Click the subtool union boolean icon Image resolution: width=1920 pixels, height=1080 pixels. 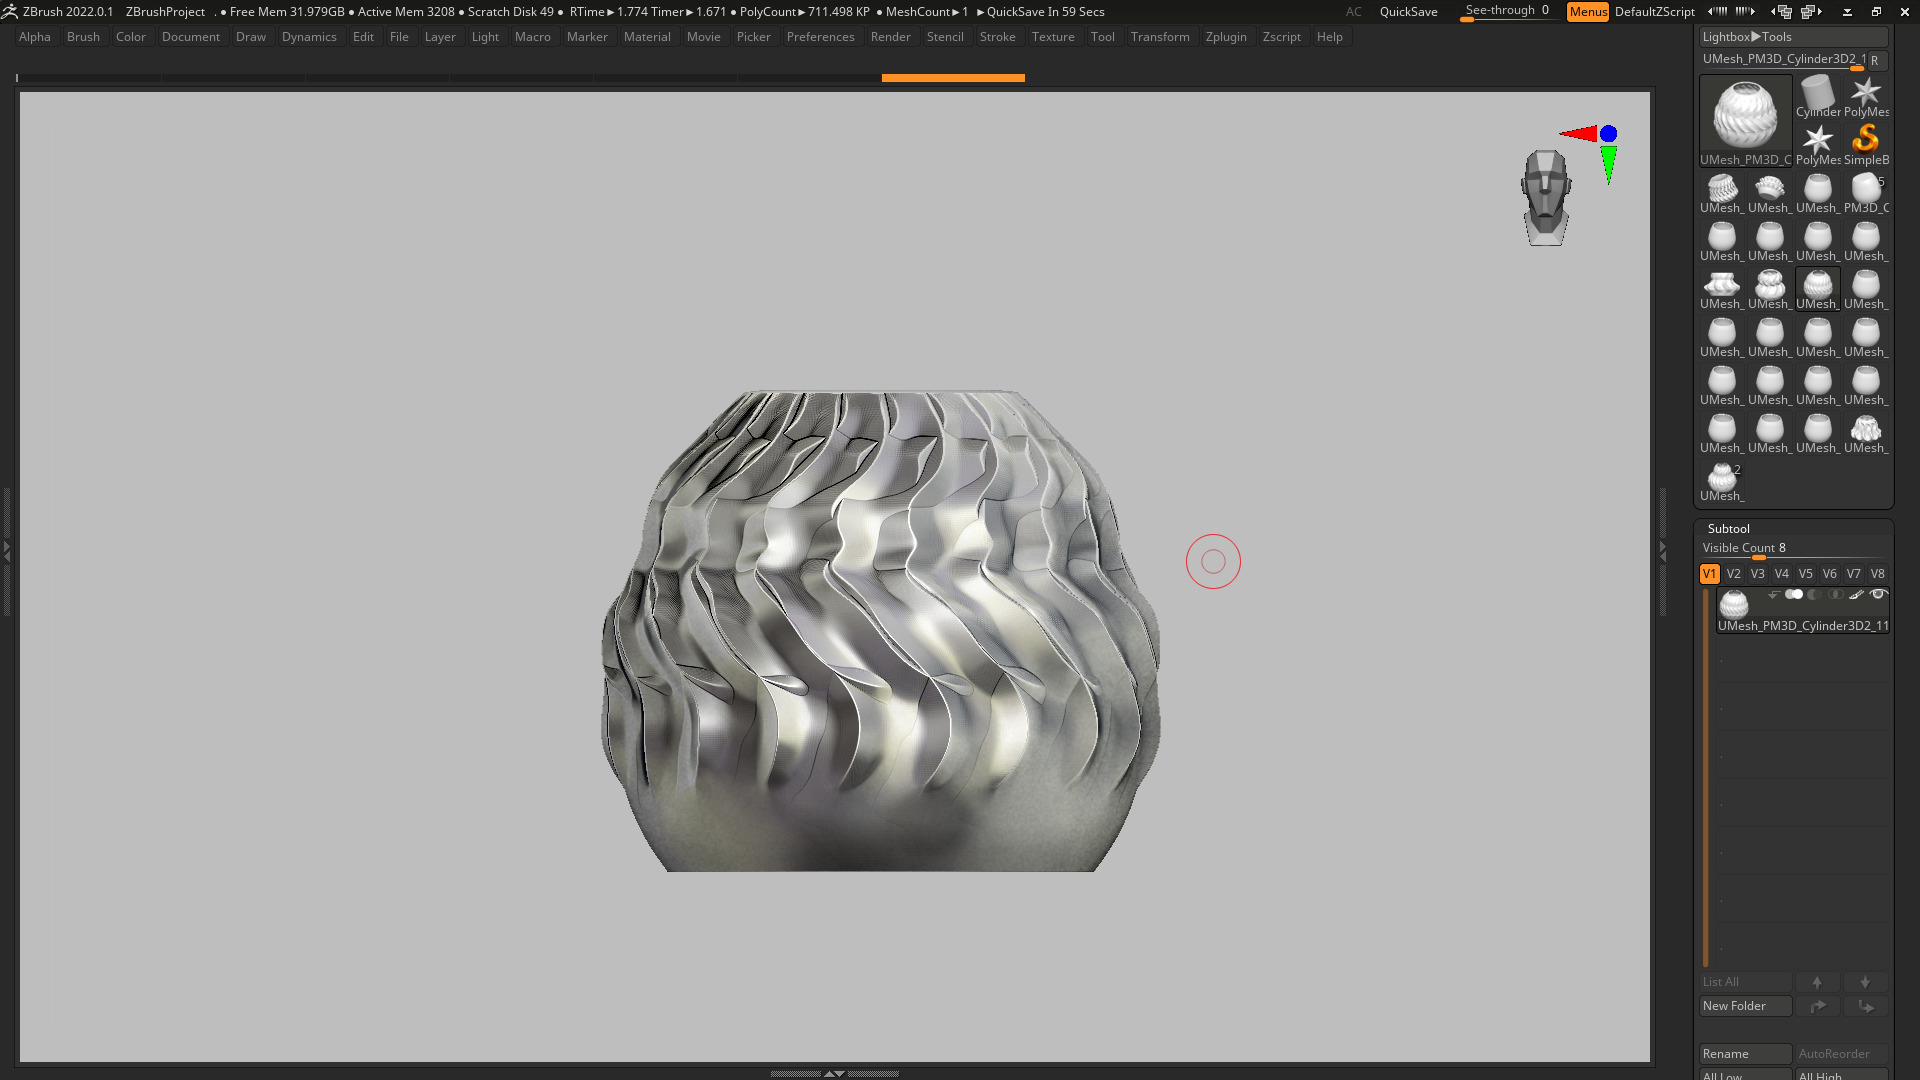click(1794, 595)
